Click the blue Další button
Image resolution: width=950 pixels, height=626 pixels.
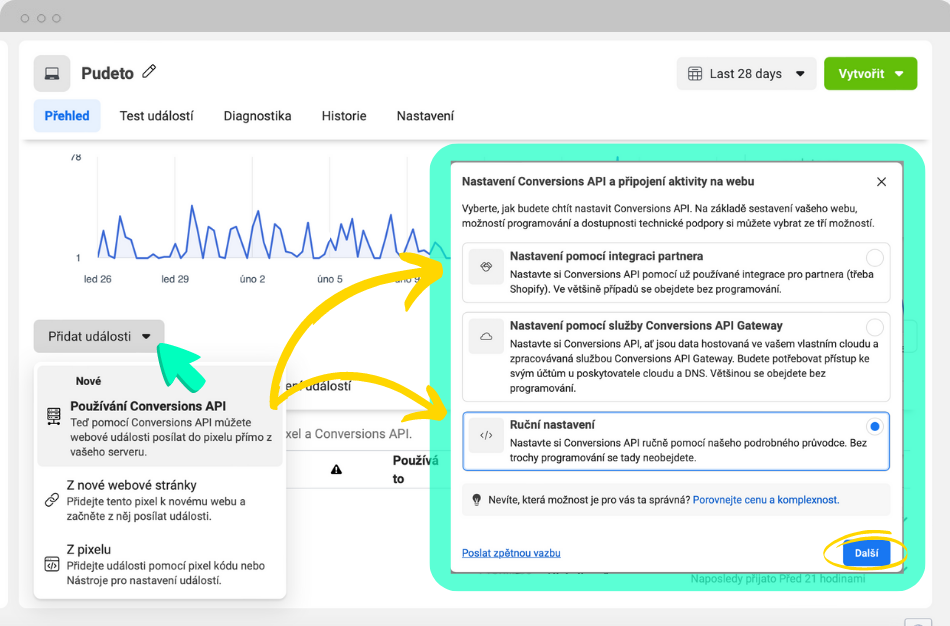866,553
